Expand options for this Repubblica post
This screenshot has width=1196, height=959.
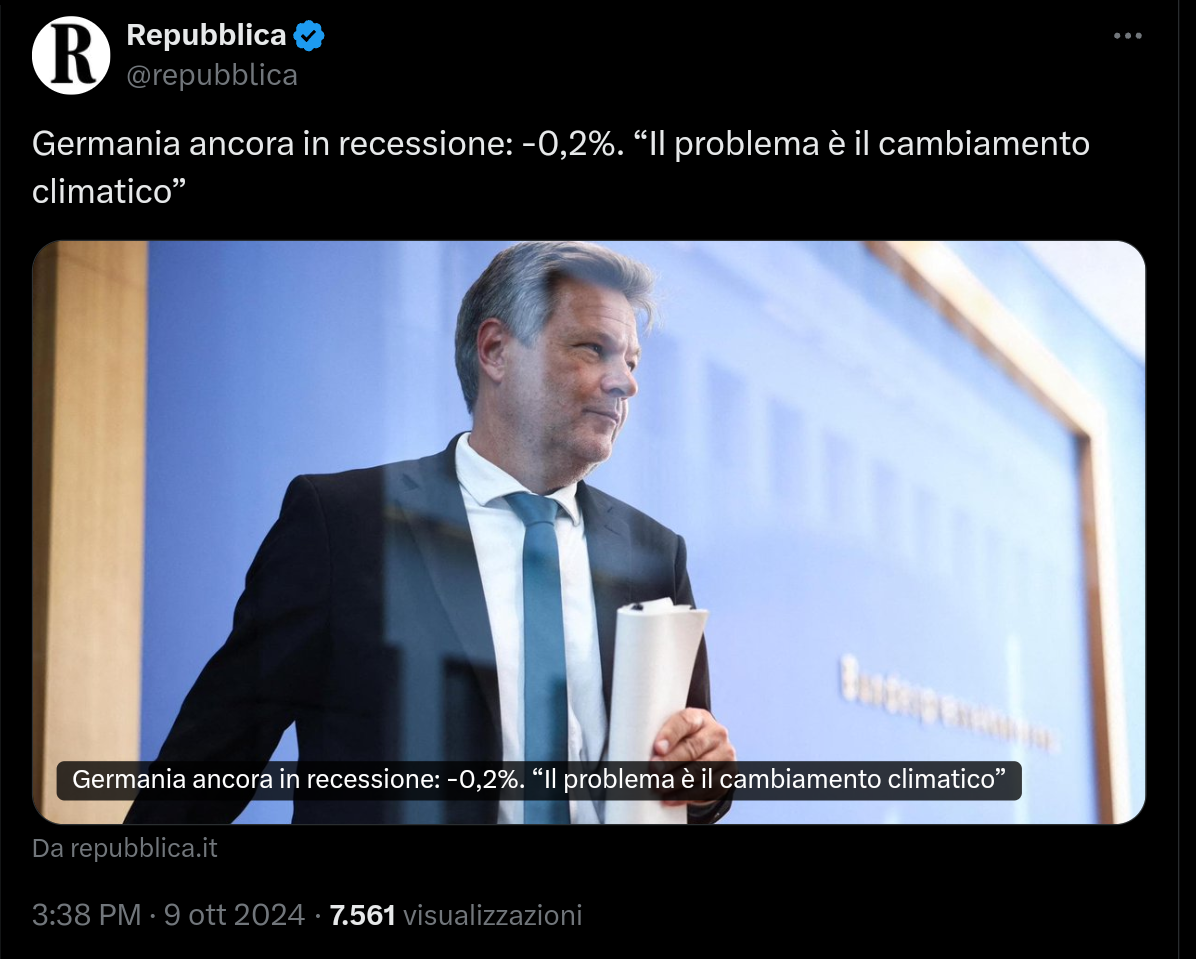(x=1128, y=34)
